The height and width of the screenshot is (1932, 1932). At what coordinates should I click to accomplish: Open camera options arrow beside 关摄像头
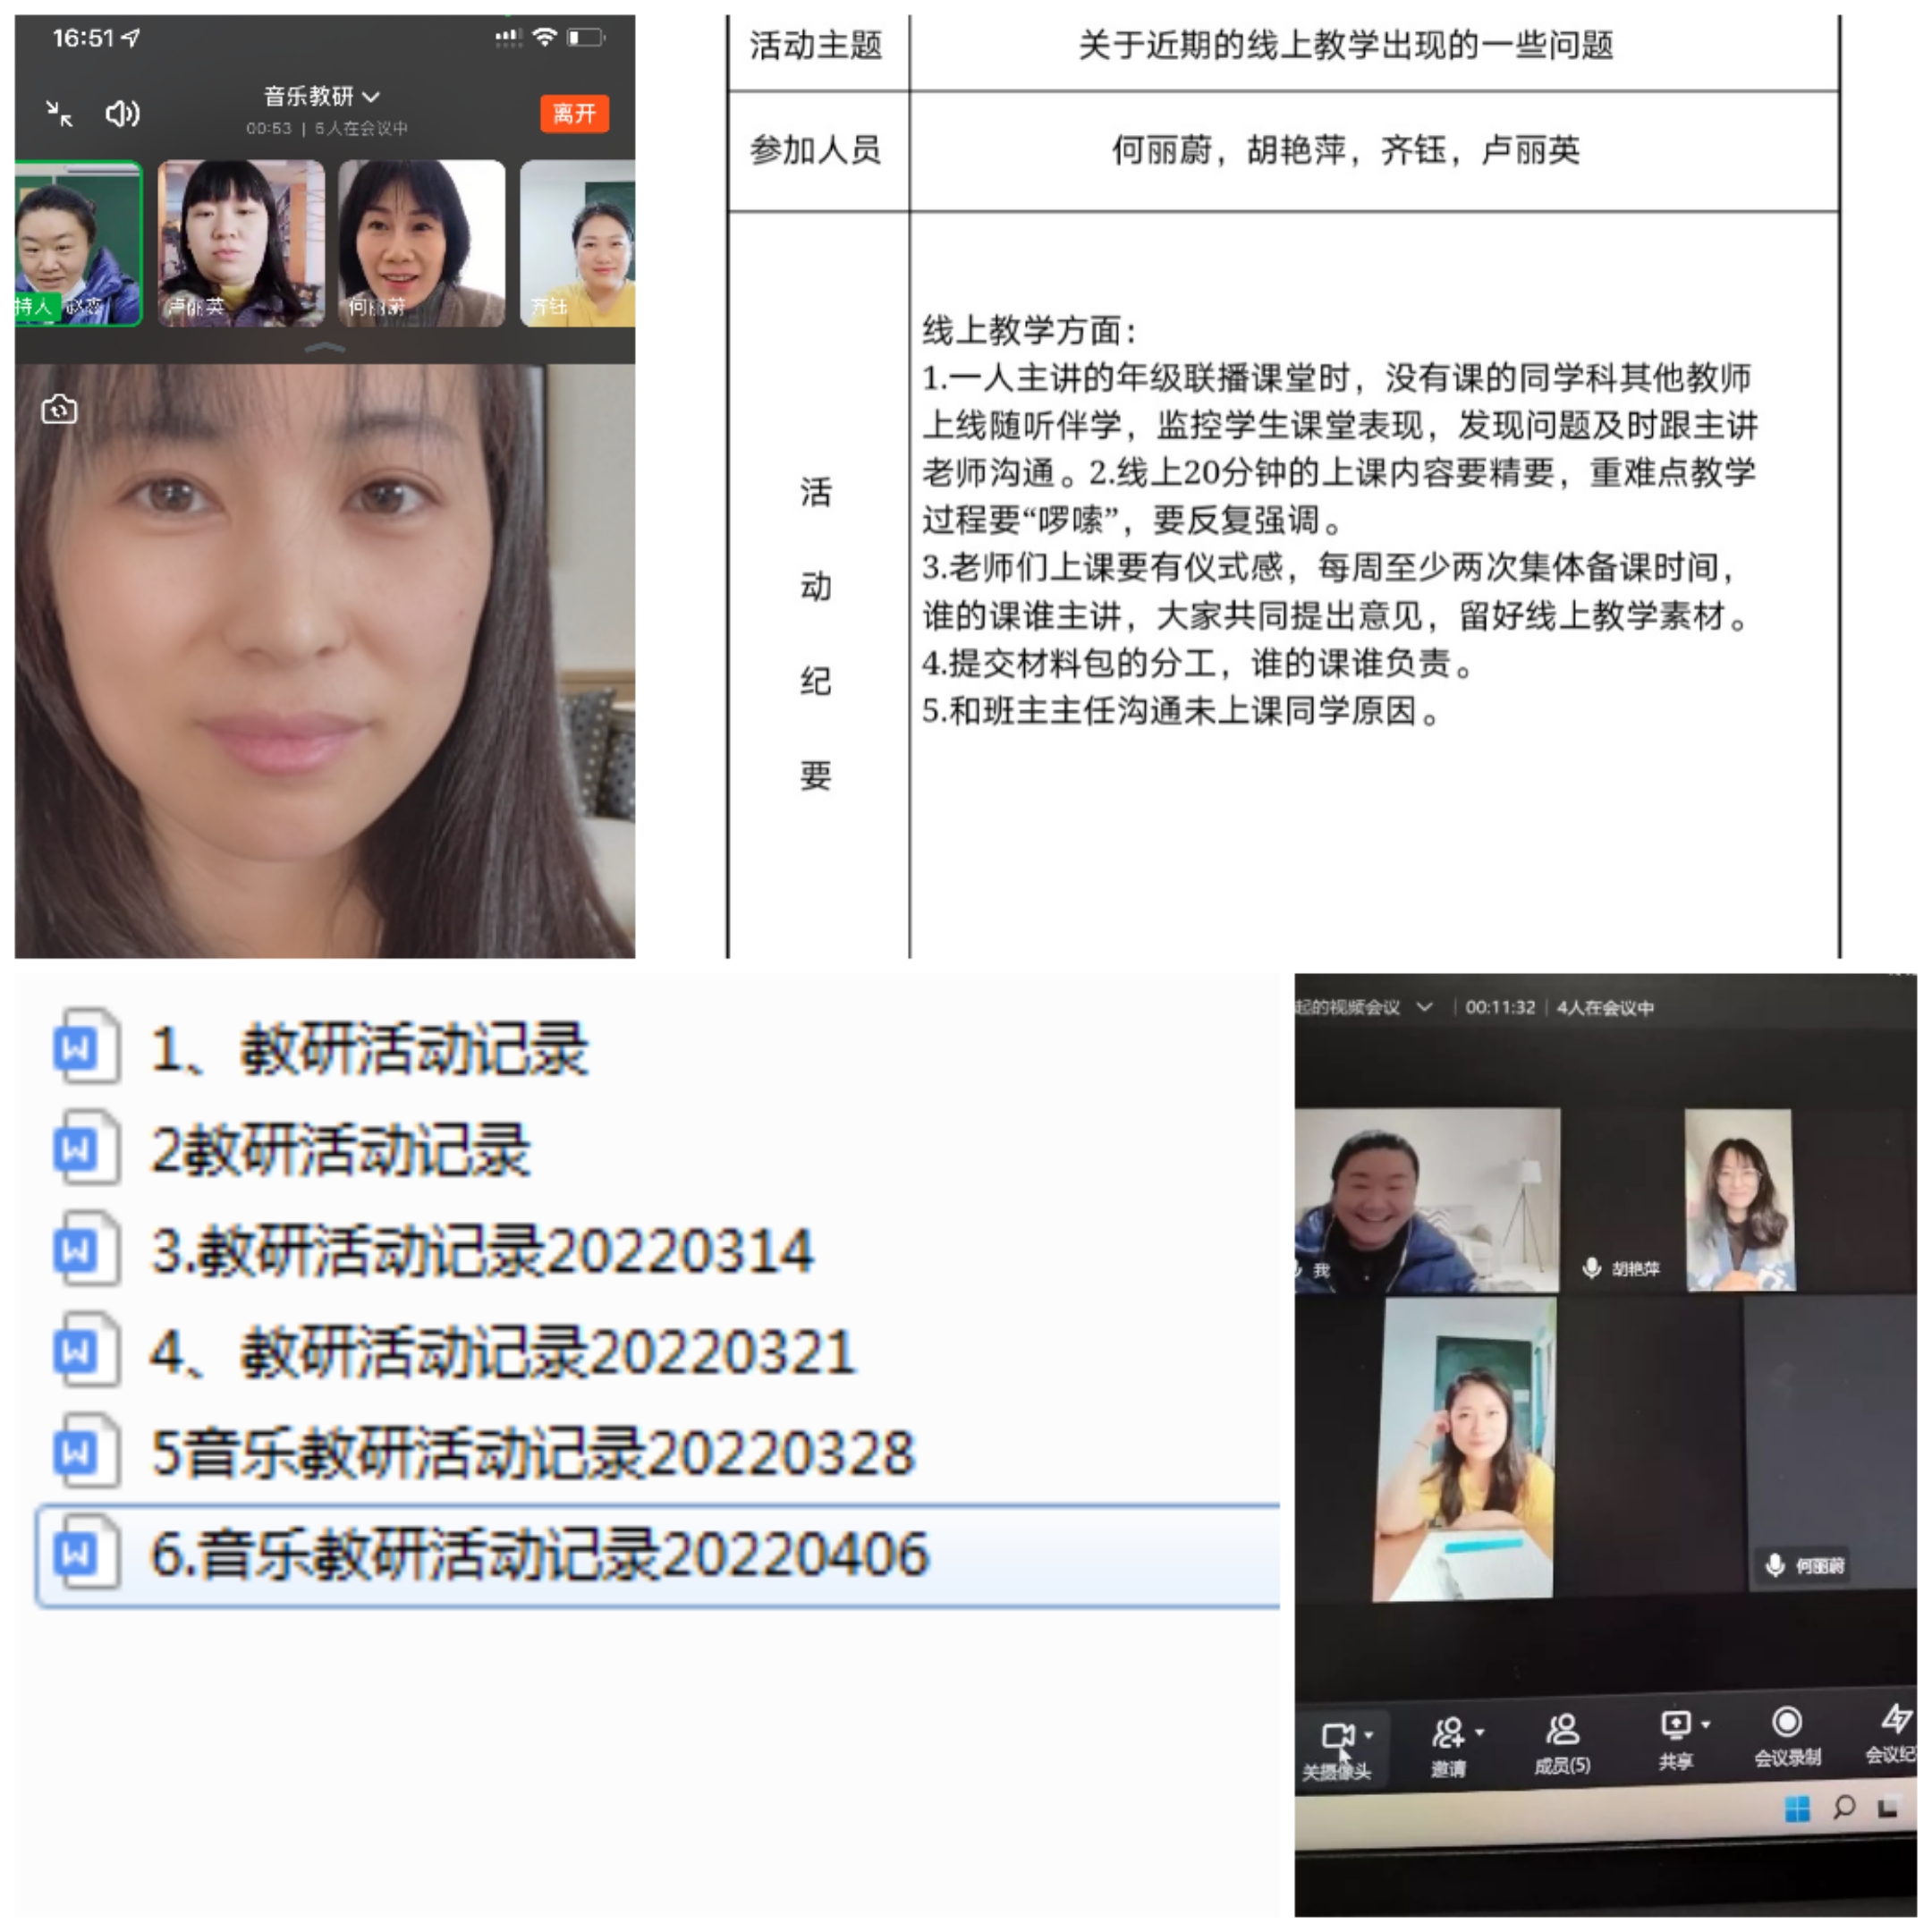[1369, 1735]
